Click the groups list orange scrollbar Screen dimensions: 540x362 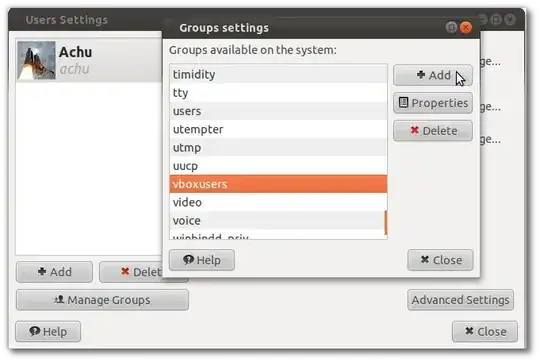coord(385,223)
